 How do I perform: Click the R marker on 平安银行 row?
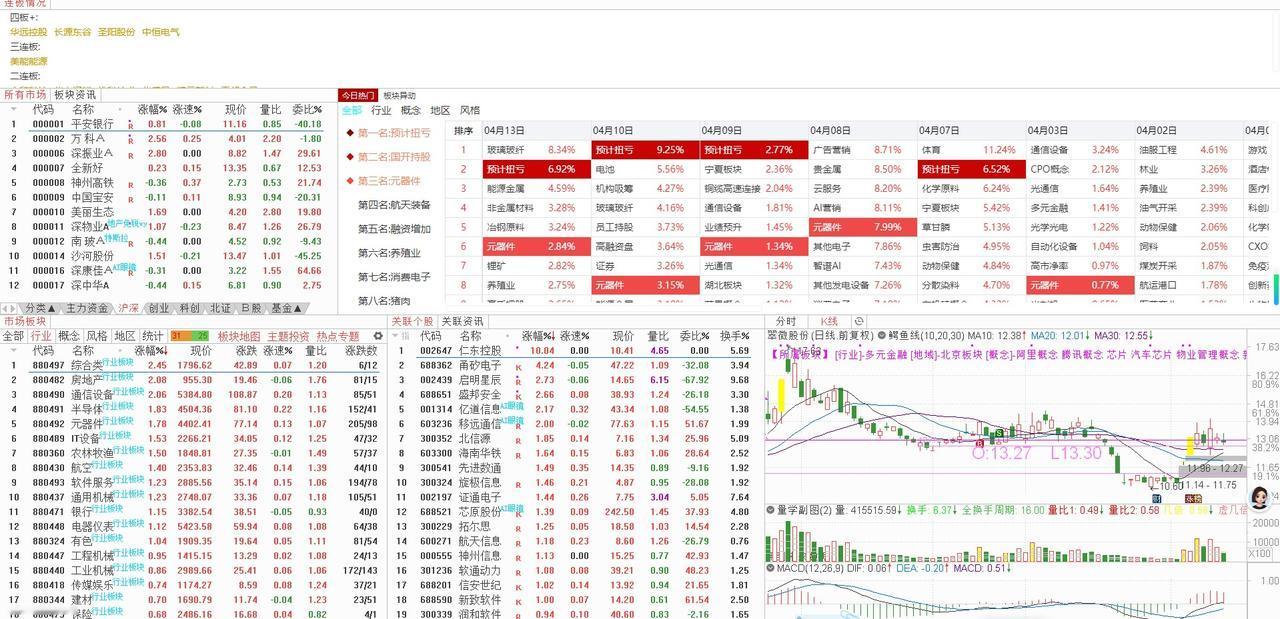click(x=130, y=125)
